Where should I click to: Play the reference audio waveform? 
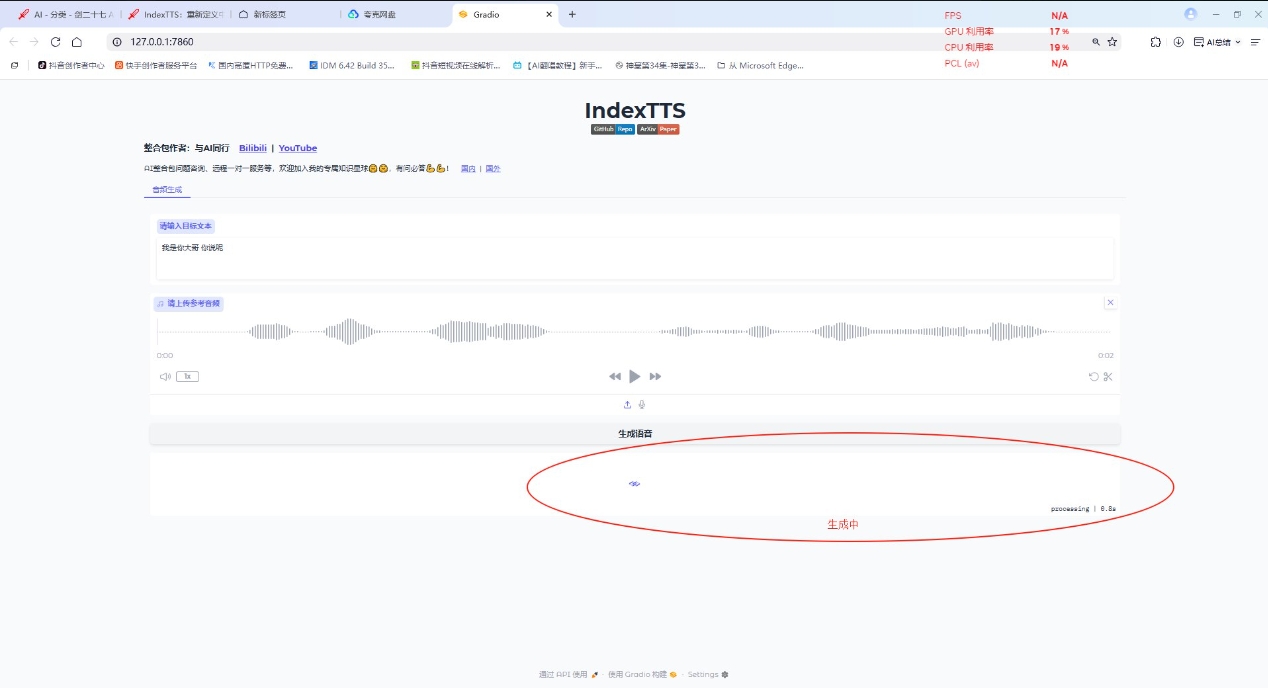(635, 376)
